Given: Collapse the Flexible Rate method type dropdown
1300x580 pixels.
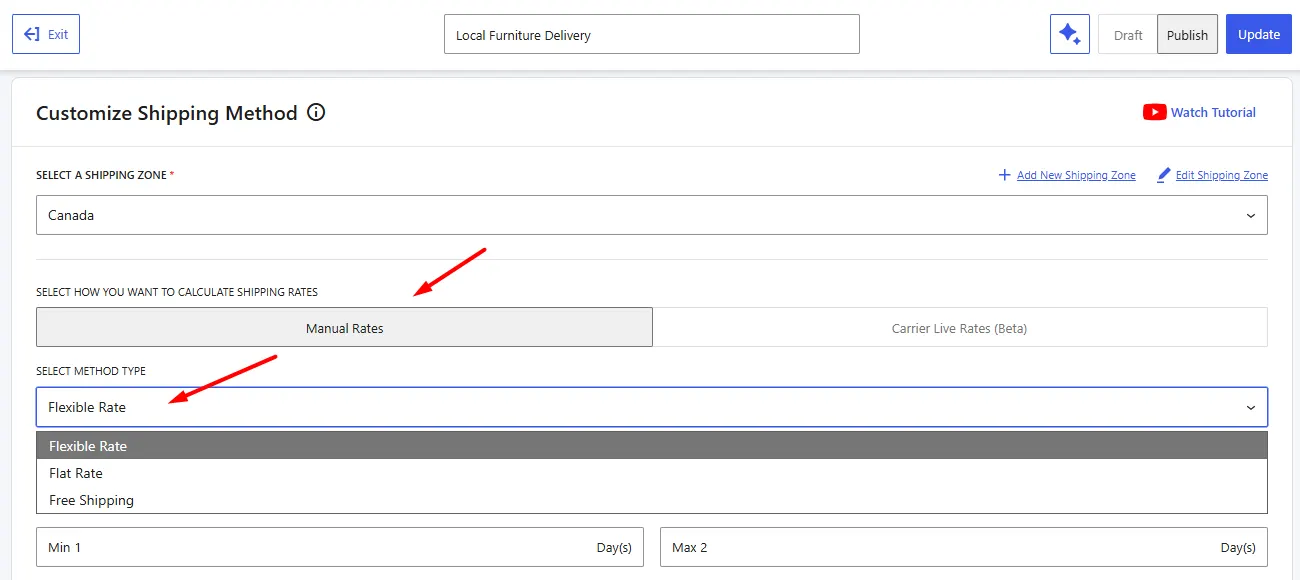Looking at the screenshot, I should click(651, 407).
